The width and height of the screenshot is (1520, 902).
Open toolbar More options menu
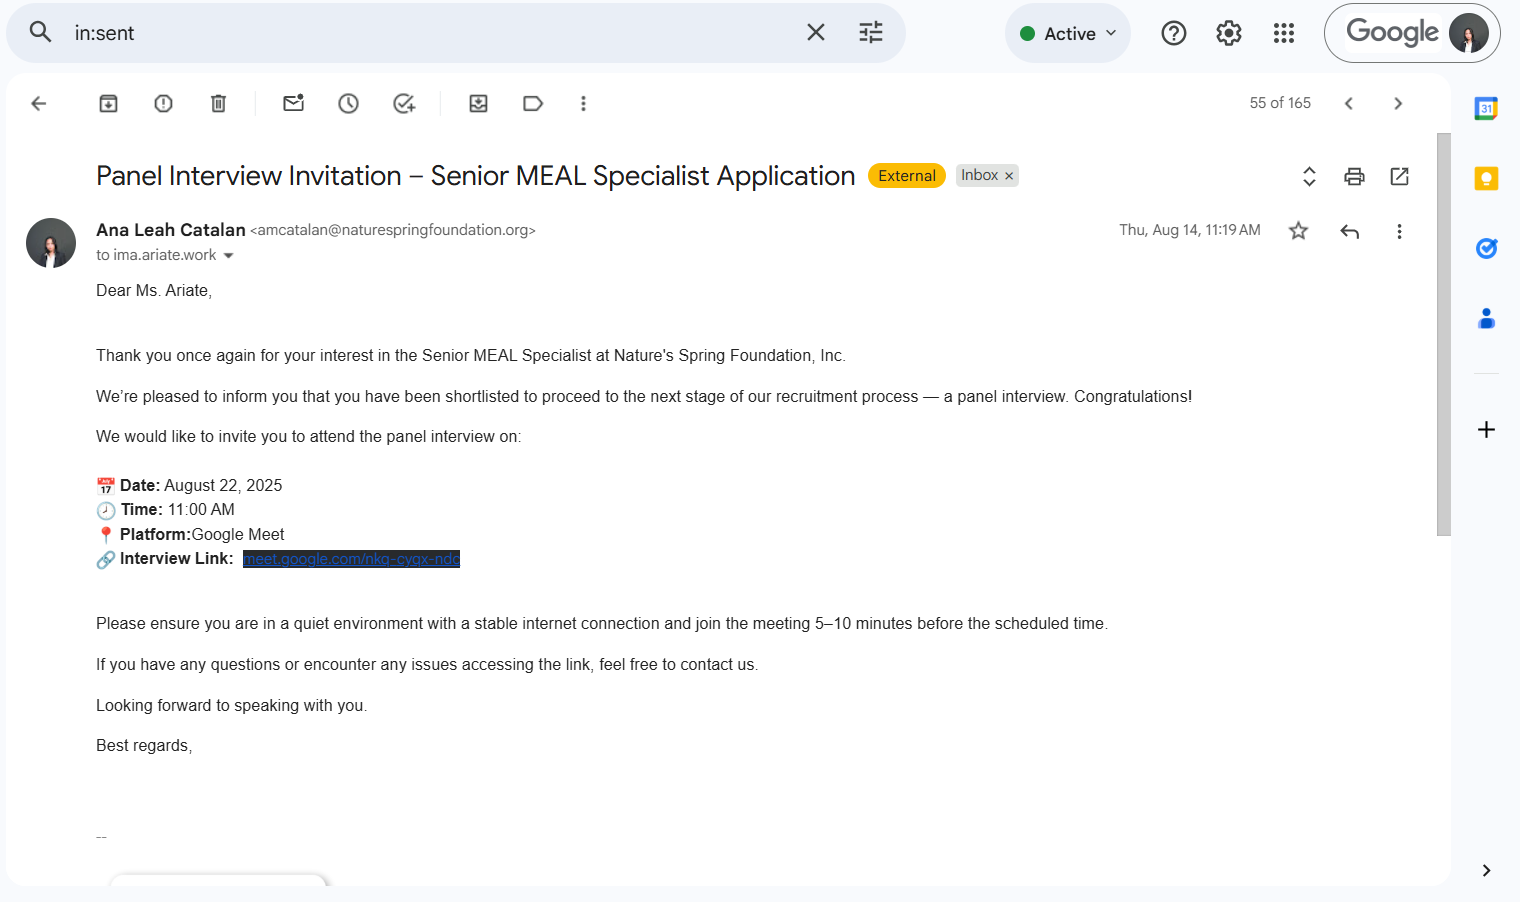(x=583, y=103)
